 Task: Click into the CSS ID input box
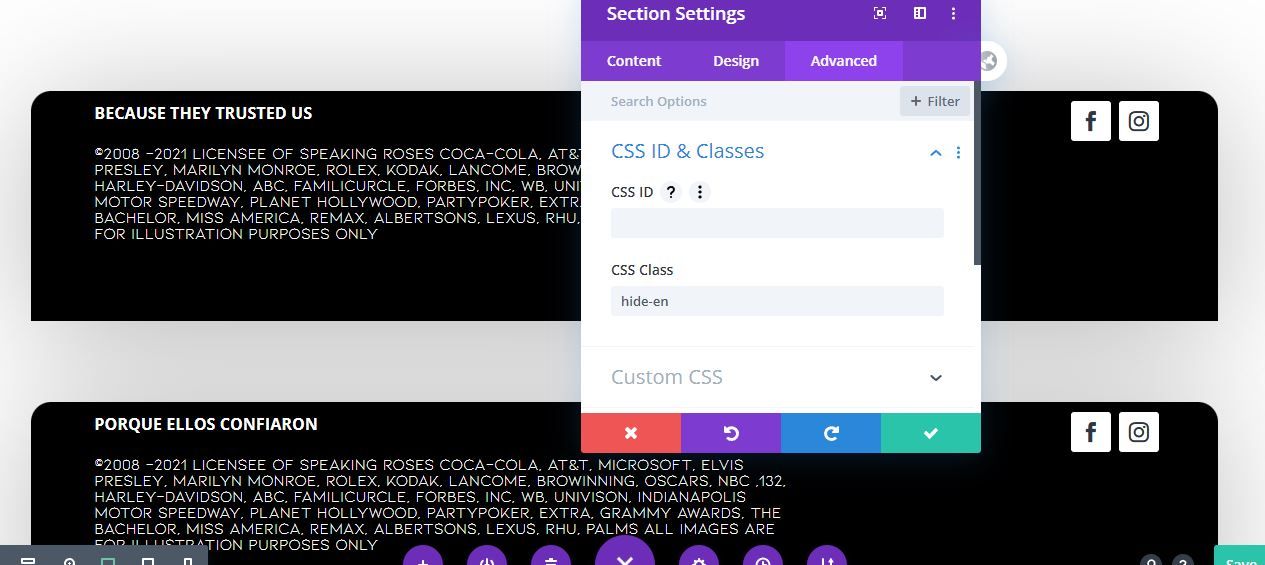click(x=777, y=223)
